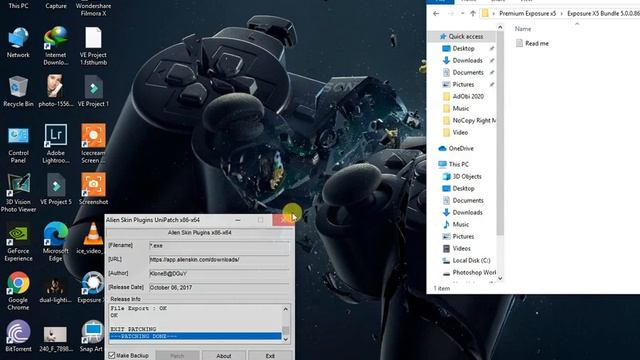This screenshot has width=640, height=360.
Task: Launch BitTorrent from desktop
Action: (x=18, y=336)
